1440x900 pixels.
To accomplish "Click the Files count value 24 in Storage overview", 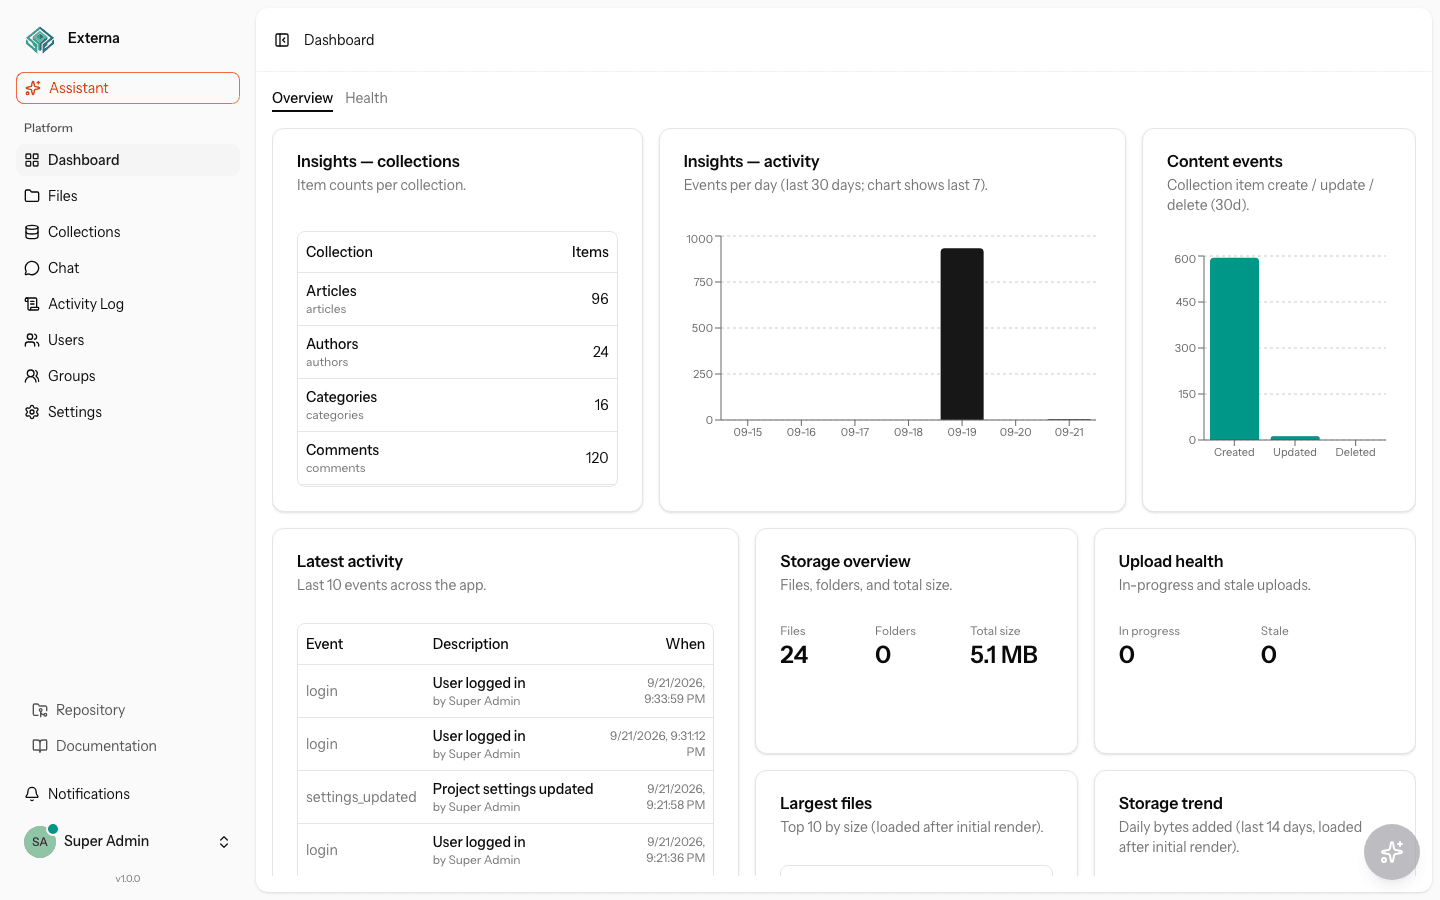I will click(x=794, y=655).
